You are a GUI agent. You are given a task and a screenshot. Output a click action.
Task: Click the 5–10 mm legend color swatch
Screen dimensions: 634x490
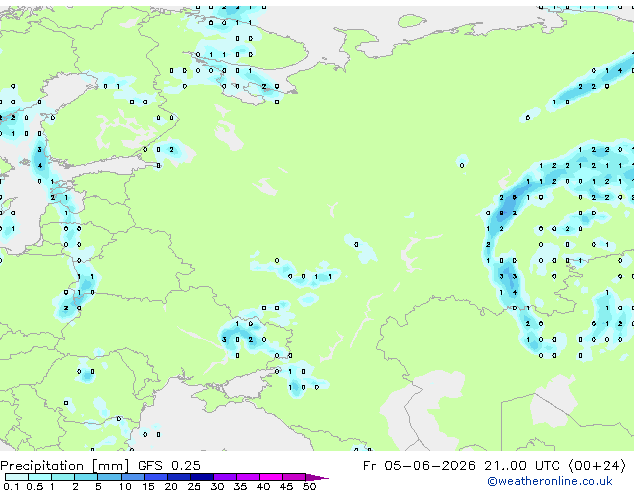(110, 477)
